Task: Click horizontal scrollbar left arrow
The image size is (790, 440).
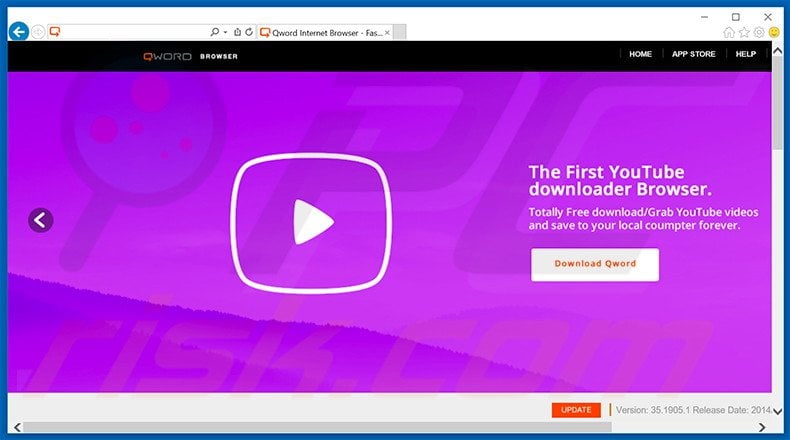Action: [17, 427]
